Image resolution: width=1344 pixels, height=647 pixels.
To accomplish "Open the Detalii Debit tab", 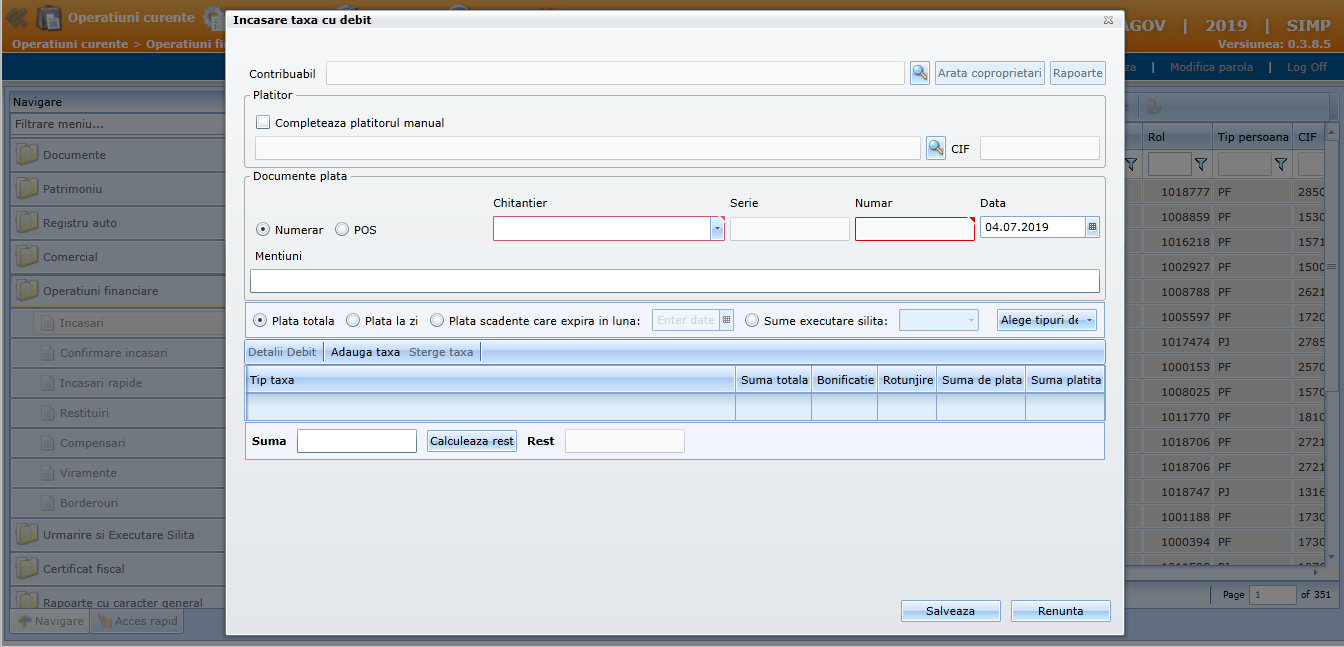I will 282,352.
